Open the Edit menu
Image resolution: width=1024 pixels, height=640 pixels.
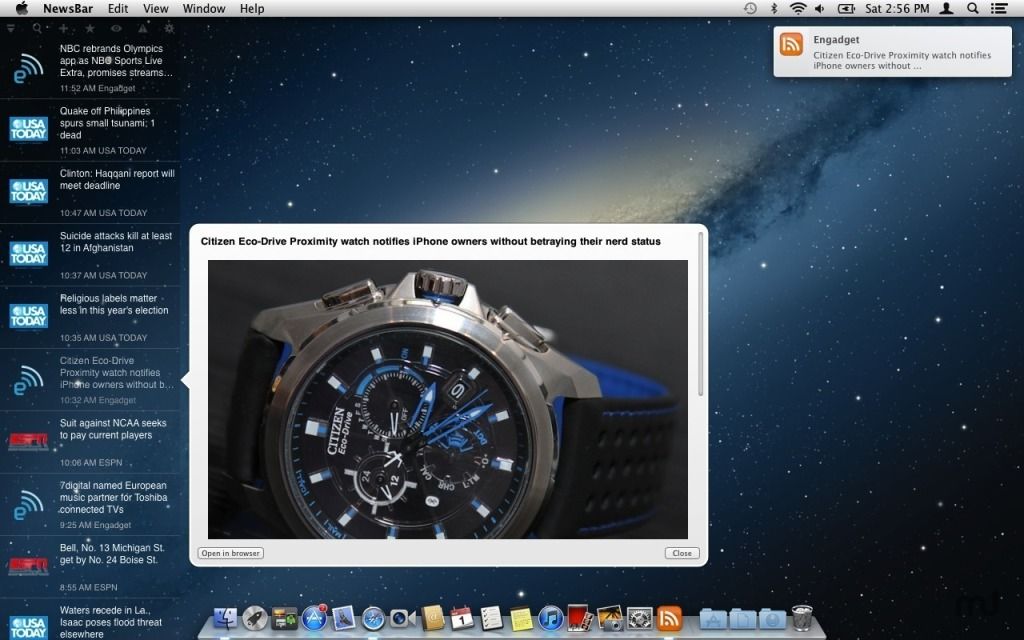pyautogui.click(x=118, y=8)
